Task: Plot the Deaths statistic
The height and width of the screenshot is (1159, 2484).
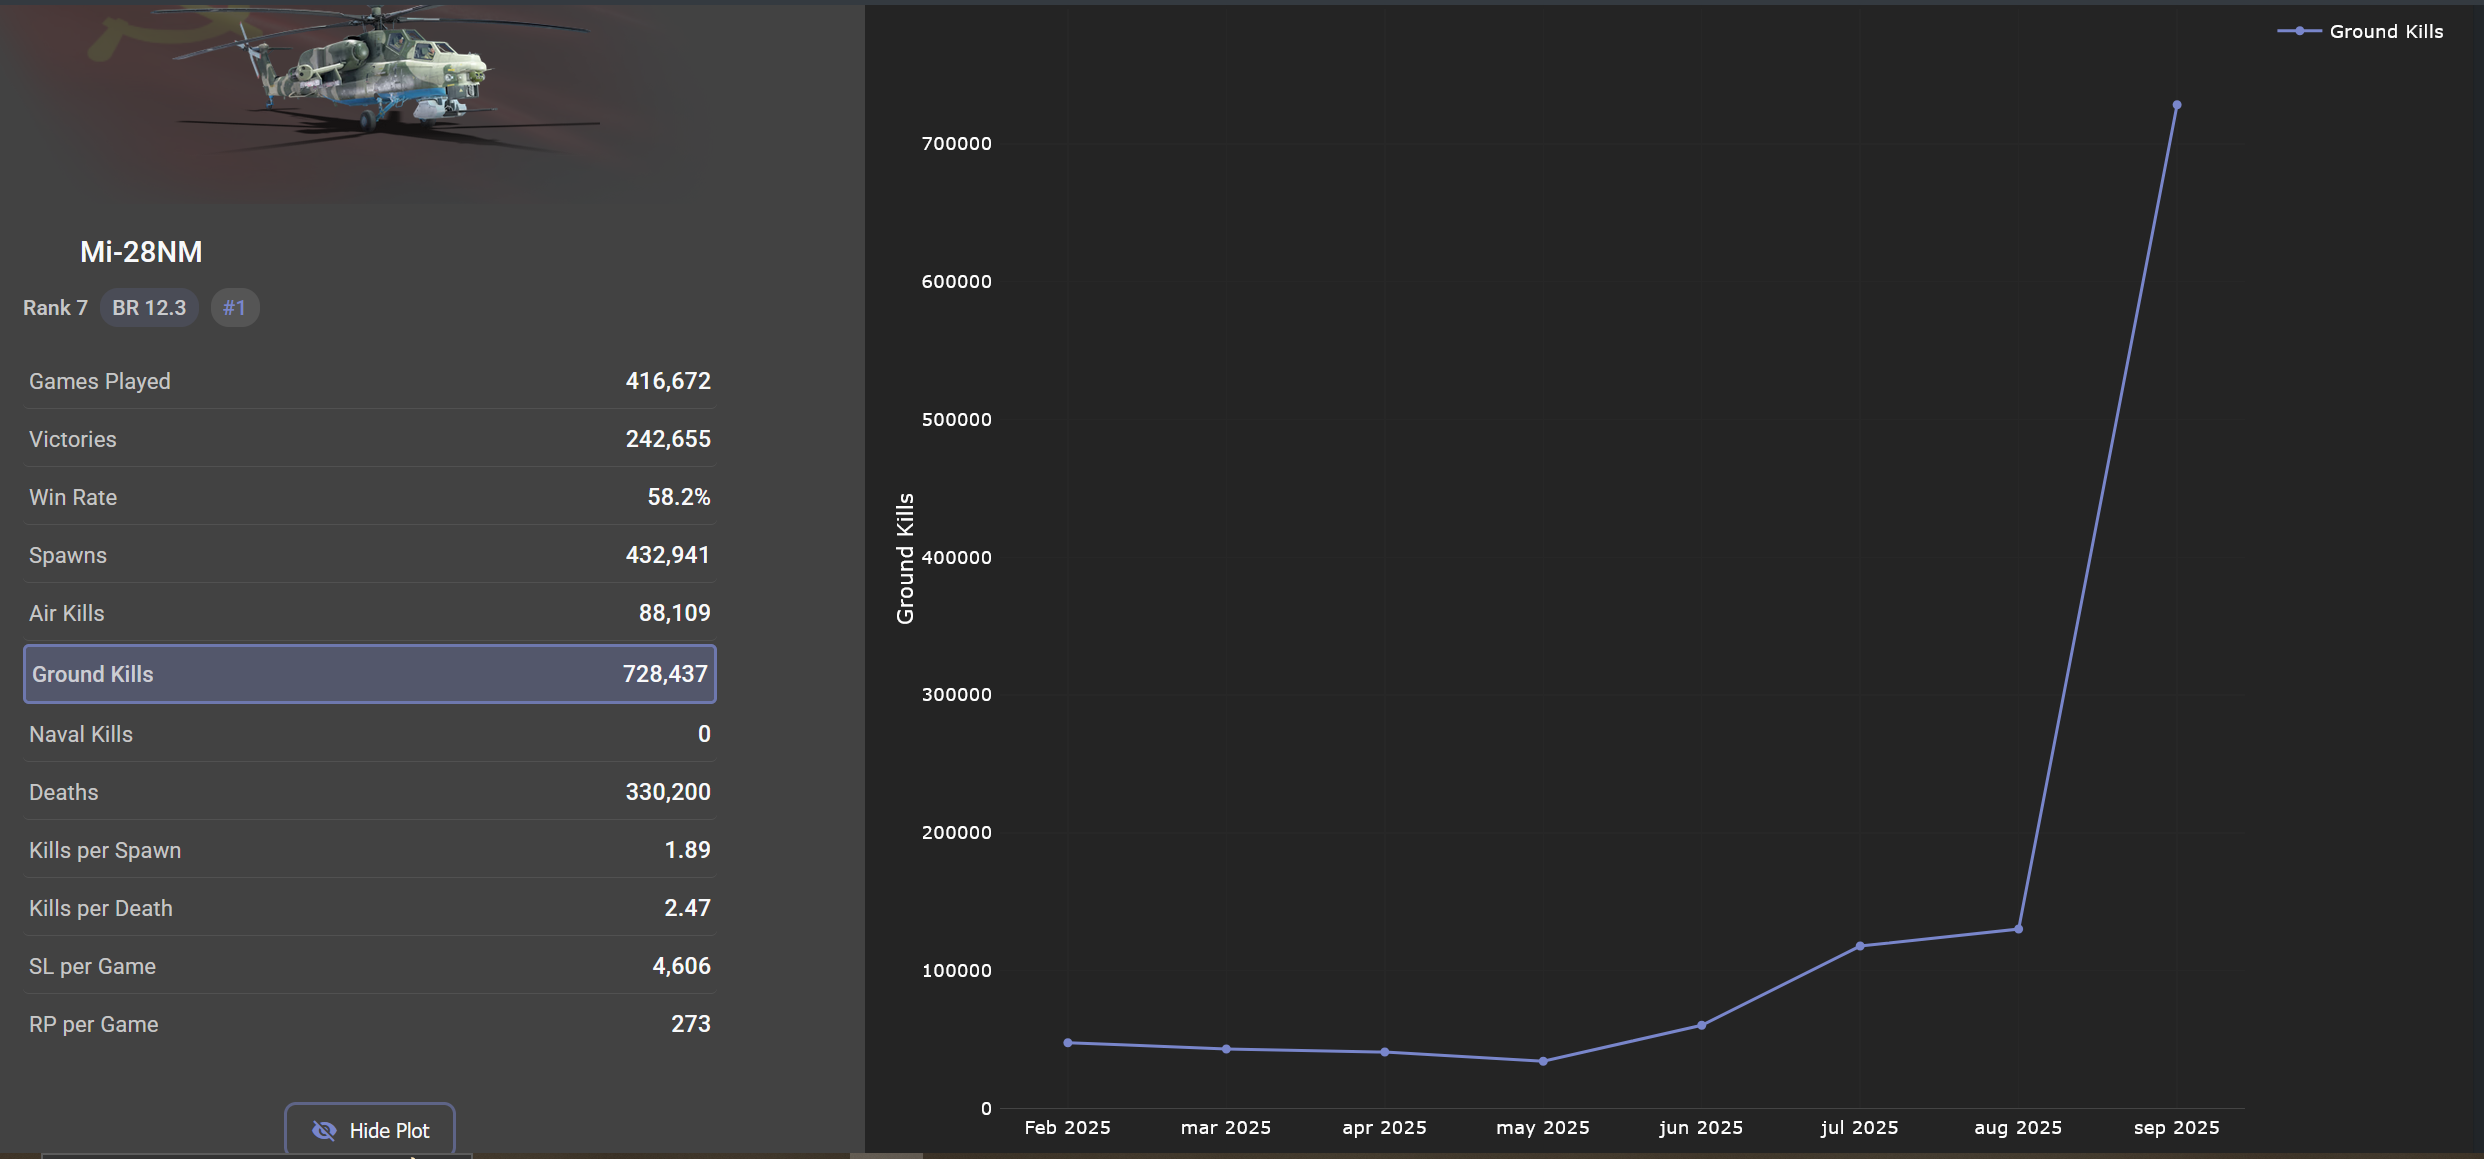Action: (x=369, y=792)
